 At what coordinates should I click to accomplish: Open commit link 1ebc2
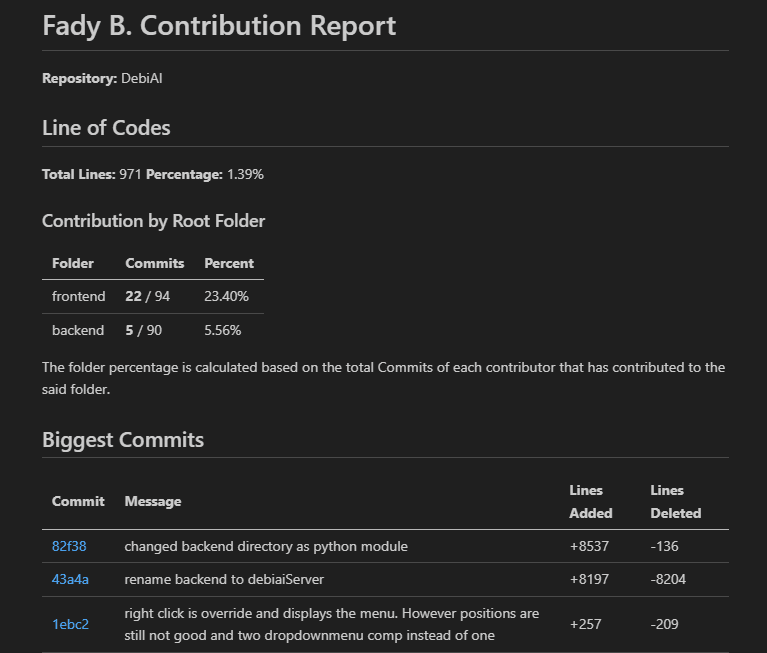[x=70, y=624]
